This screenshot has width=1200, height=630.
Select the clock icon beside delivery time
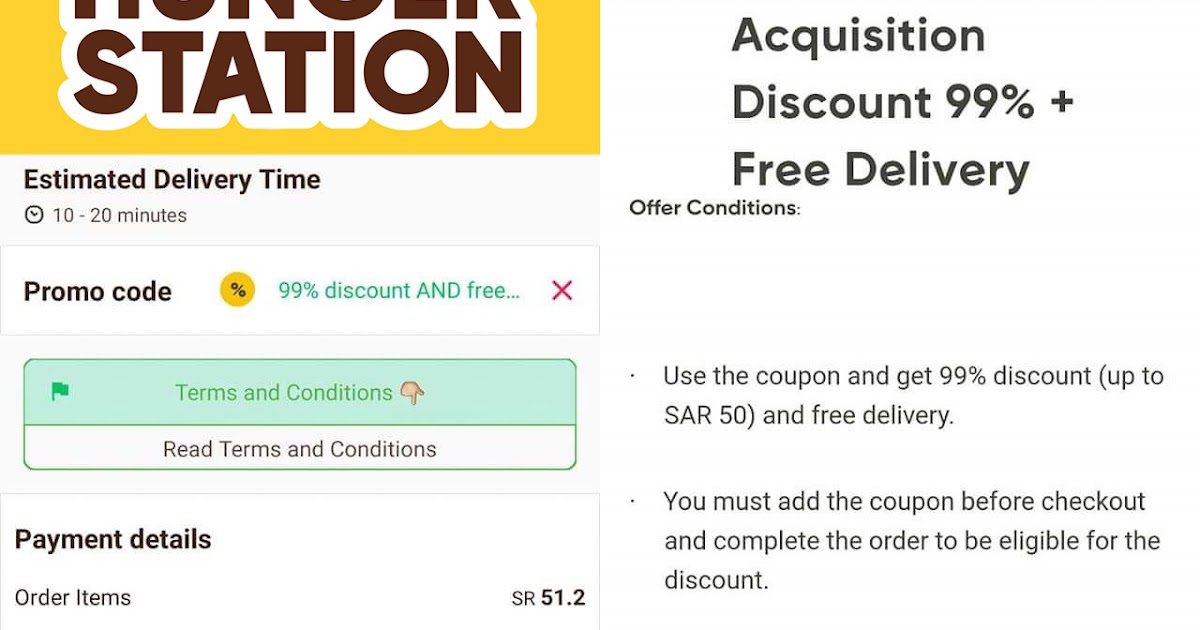click(33, 215)
